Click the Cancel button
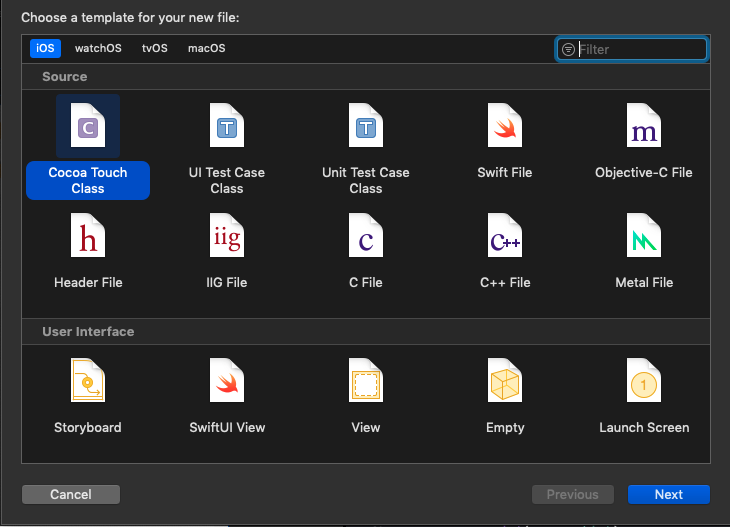 [x=71, y=494]
